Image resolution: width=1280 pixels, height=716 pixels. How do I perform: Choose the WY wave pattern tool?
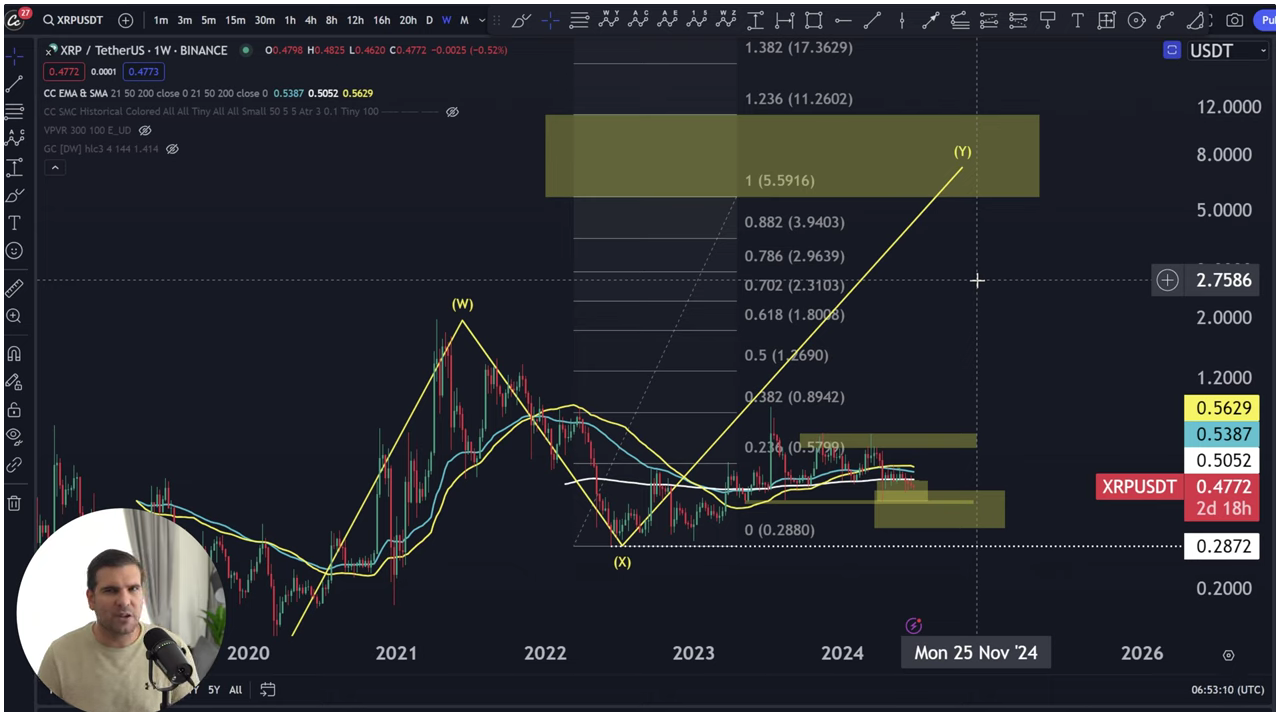click(608, 20)
